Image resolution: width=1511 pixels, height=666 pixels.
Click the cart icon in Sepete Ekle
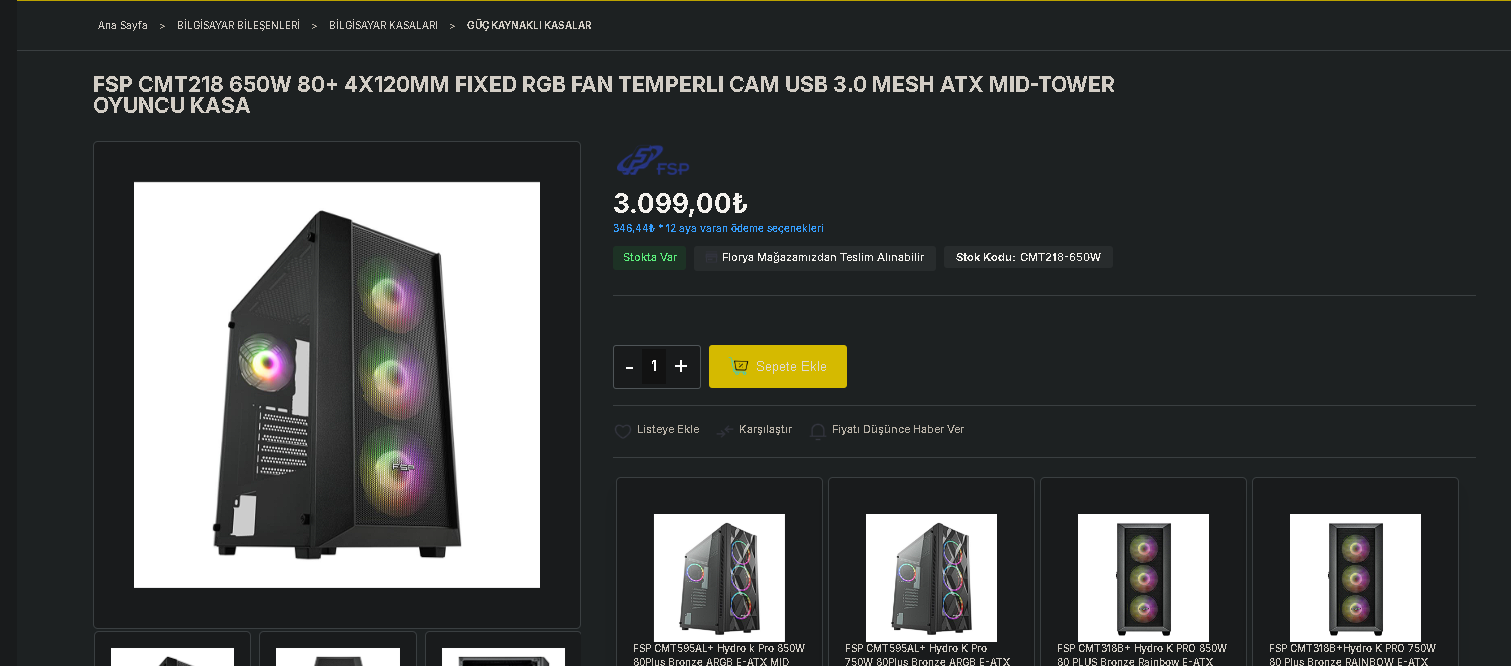click(740, 366)
